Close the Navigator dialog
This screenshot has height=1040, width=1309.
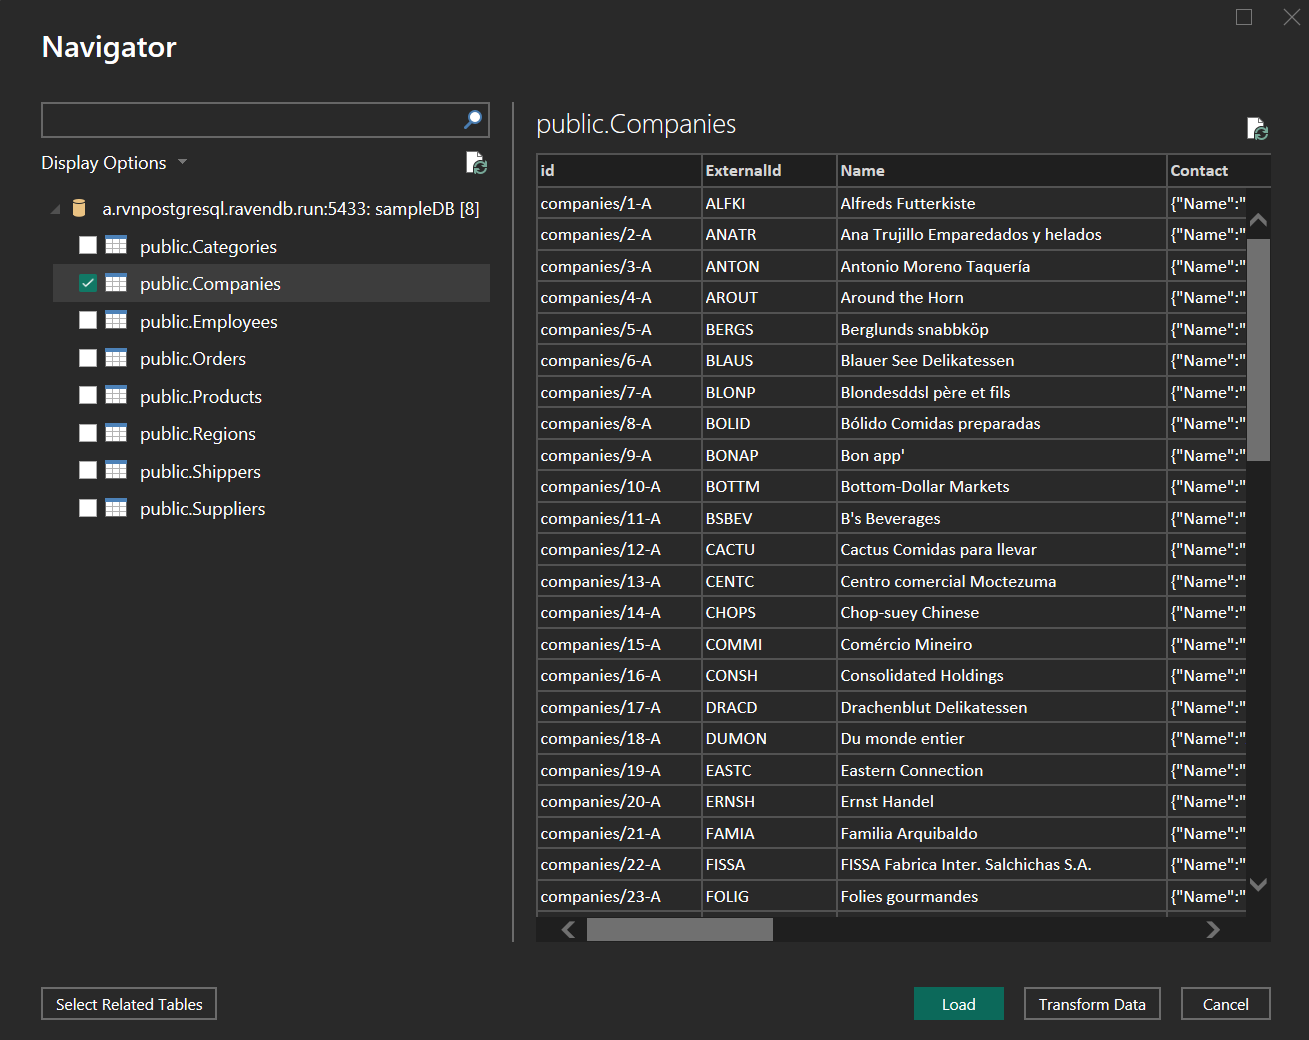tap(1292, 17)
